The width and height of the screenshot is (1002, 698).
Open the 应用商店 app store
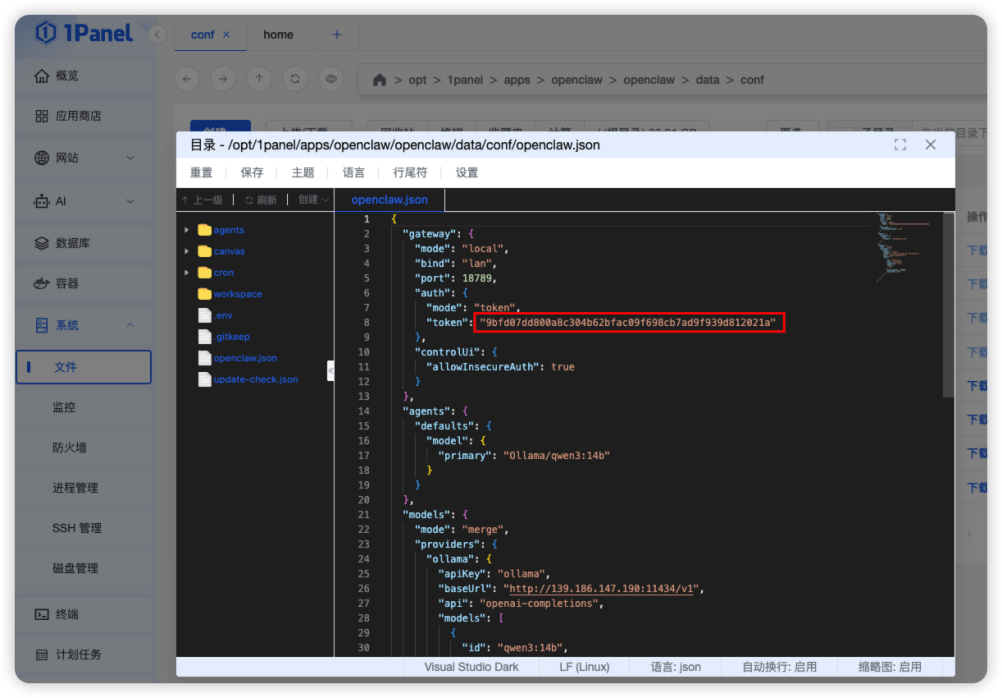click(84, 116)
